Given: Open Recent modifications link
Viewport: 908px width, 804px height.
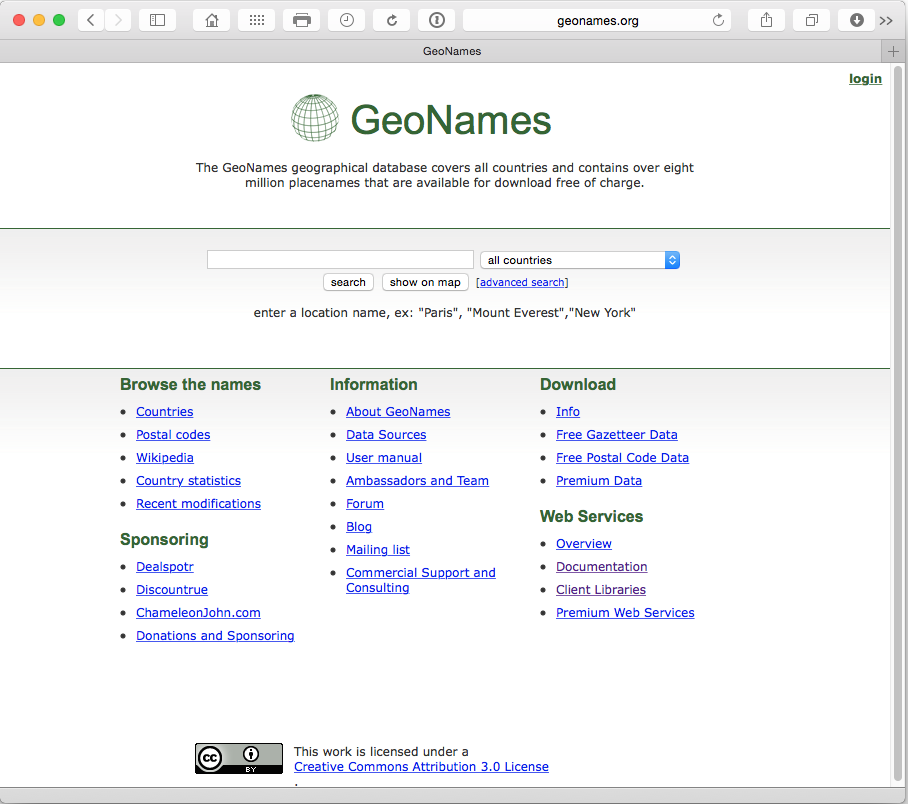Looking at the screenshot, I should tap(198, 504).
